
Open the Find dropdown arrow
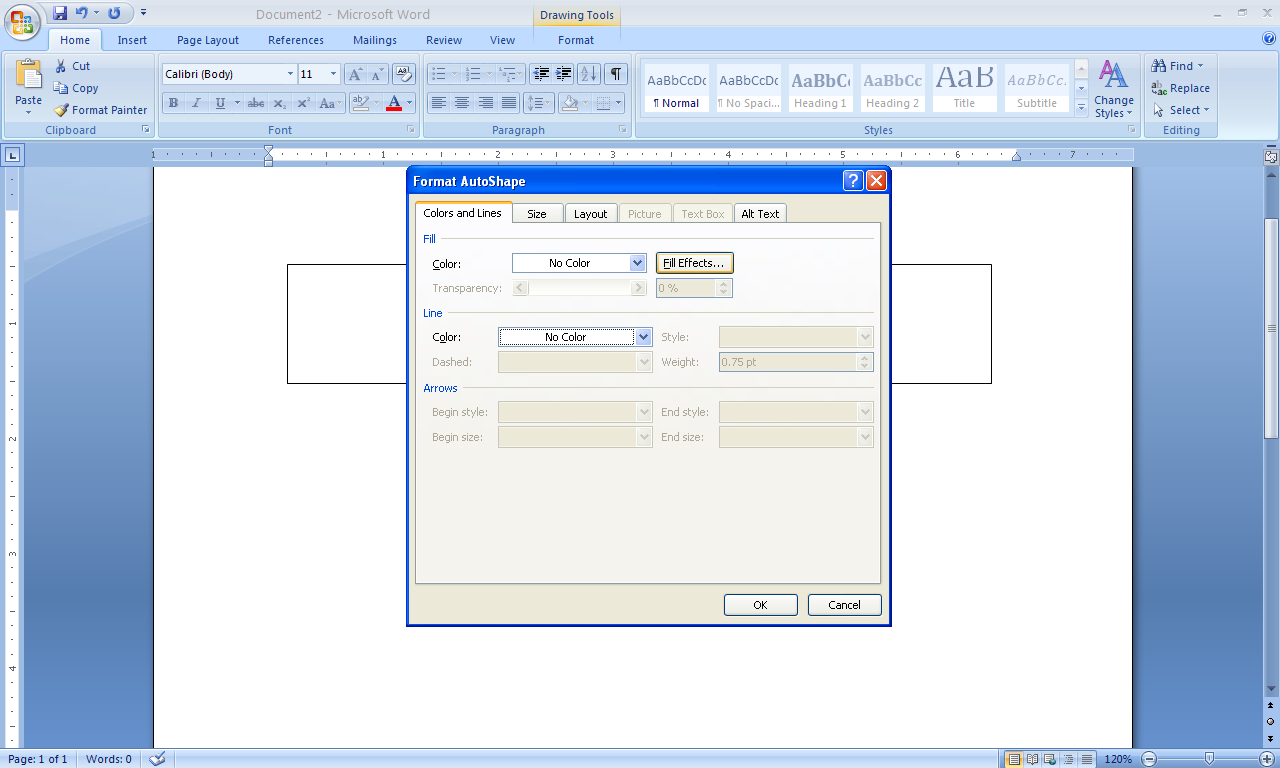tap(1200, 66)
